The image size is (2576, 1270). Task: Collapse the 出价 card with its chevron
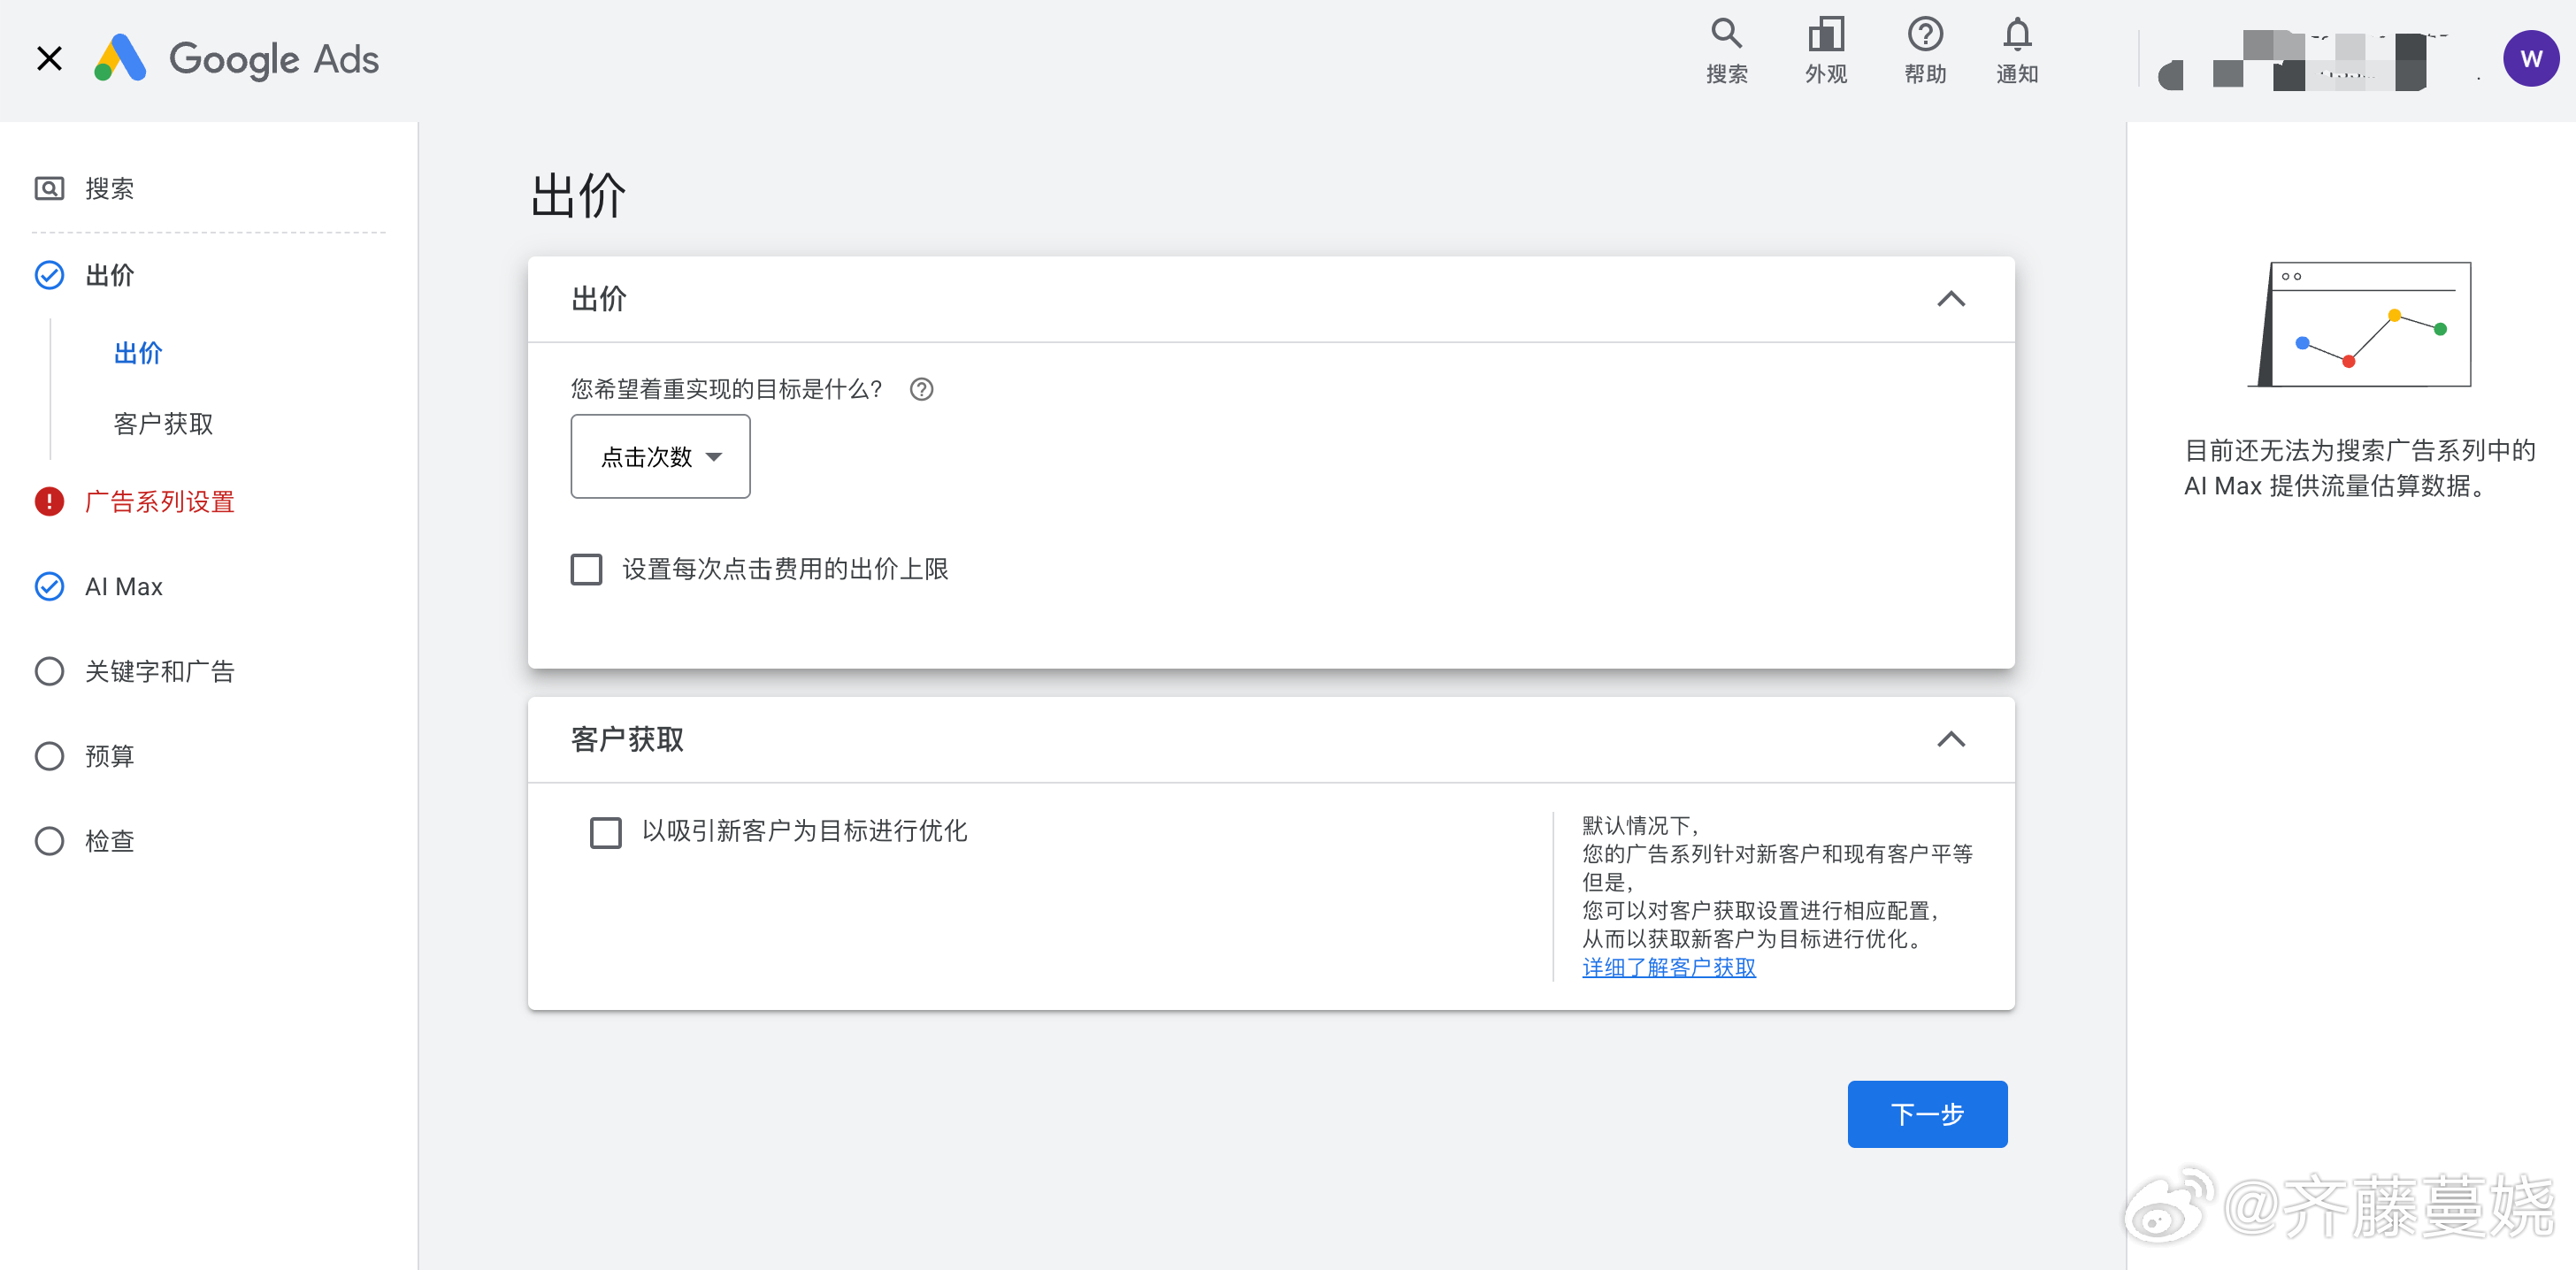tap(1950, 299)
